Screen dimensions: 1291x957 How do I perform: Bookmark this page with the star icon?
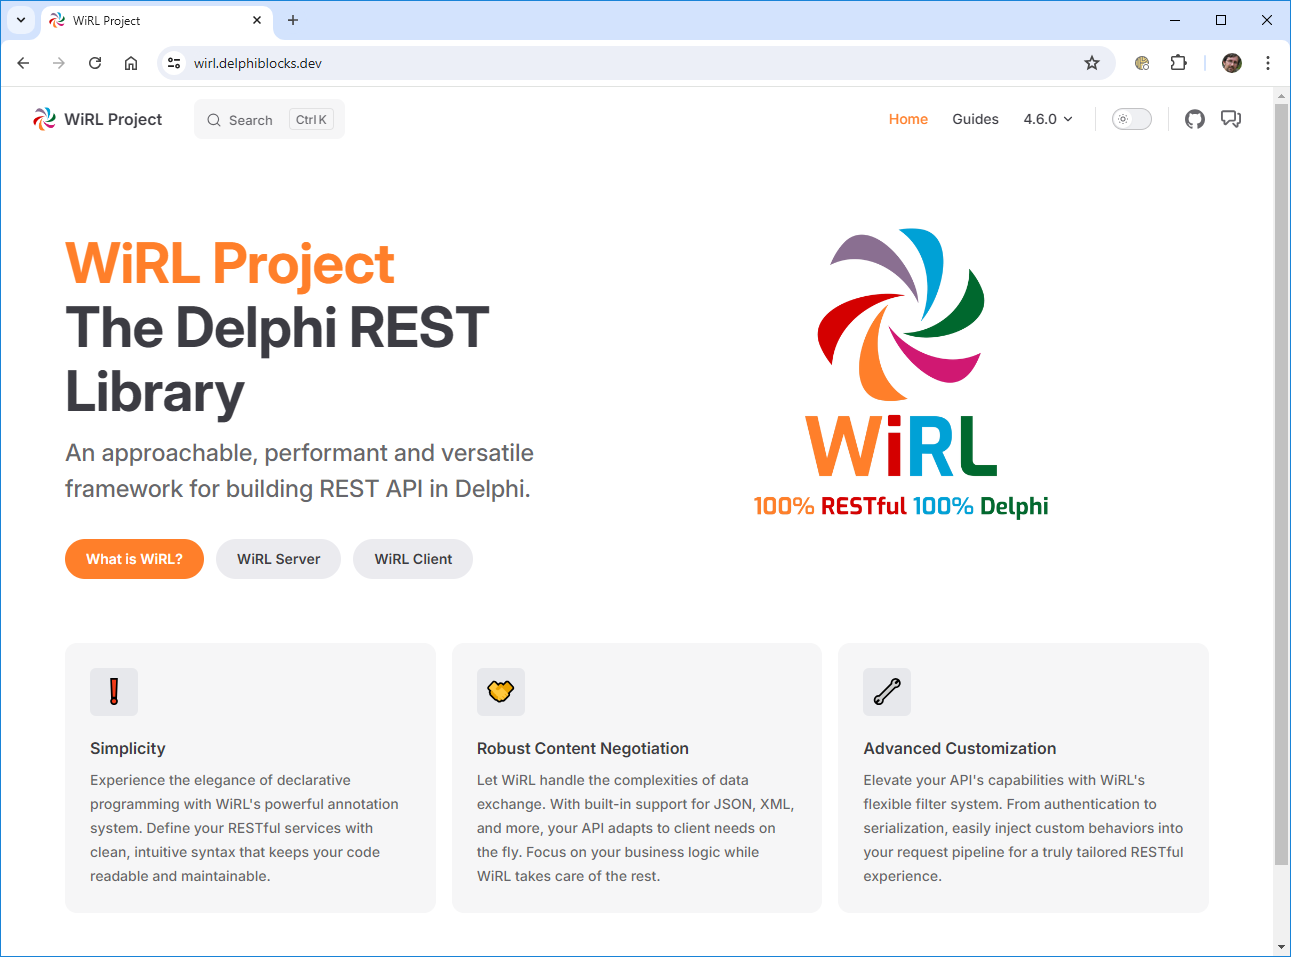1092,63
